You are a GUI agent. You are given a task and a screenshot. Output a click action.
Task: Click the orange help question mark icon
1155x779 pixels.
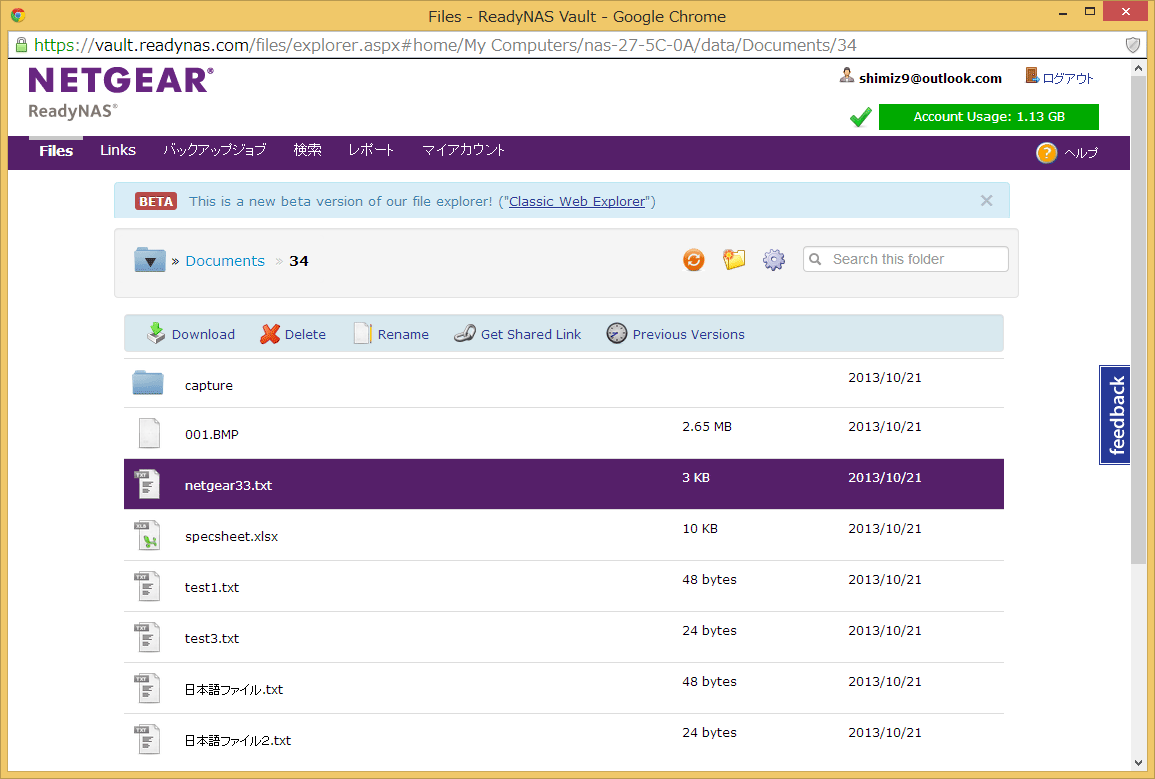coord(1046,153)
